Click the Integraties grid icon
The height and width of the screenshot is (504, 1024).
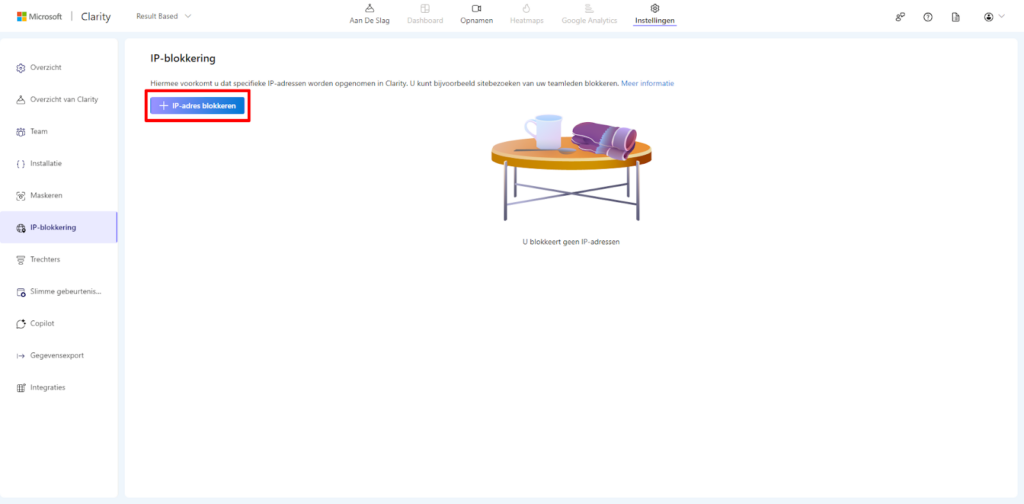(x=20, y=388)
